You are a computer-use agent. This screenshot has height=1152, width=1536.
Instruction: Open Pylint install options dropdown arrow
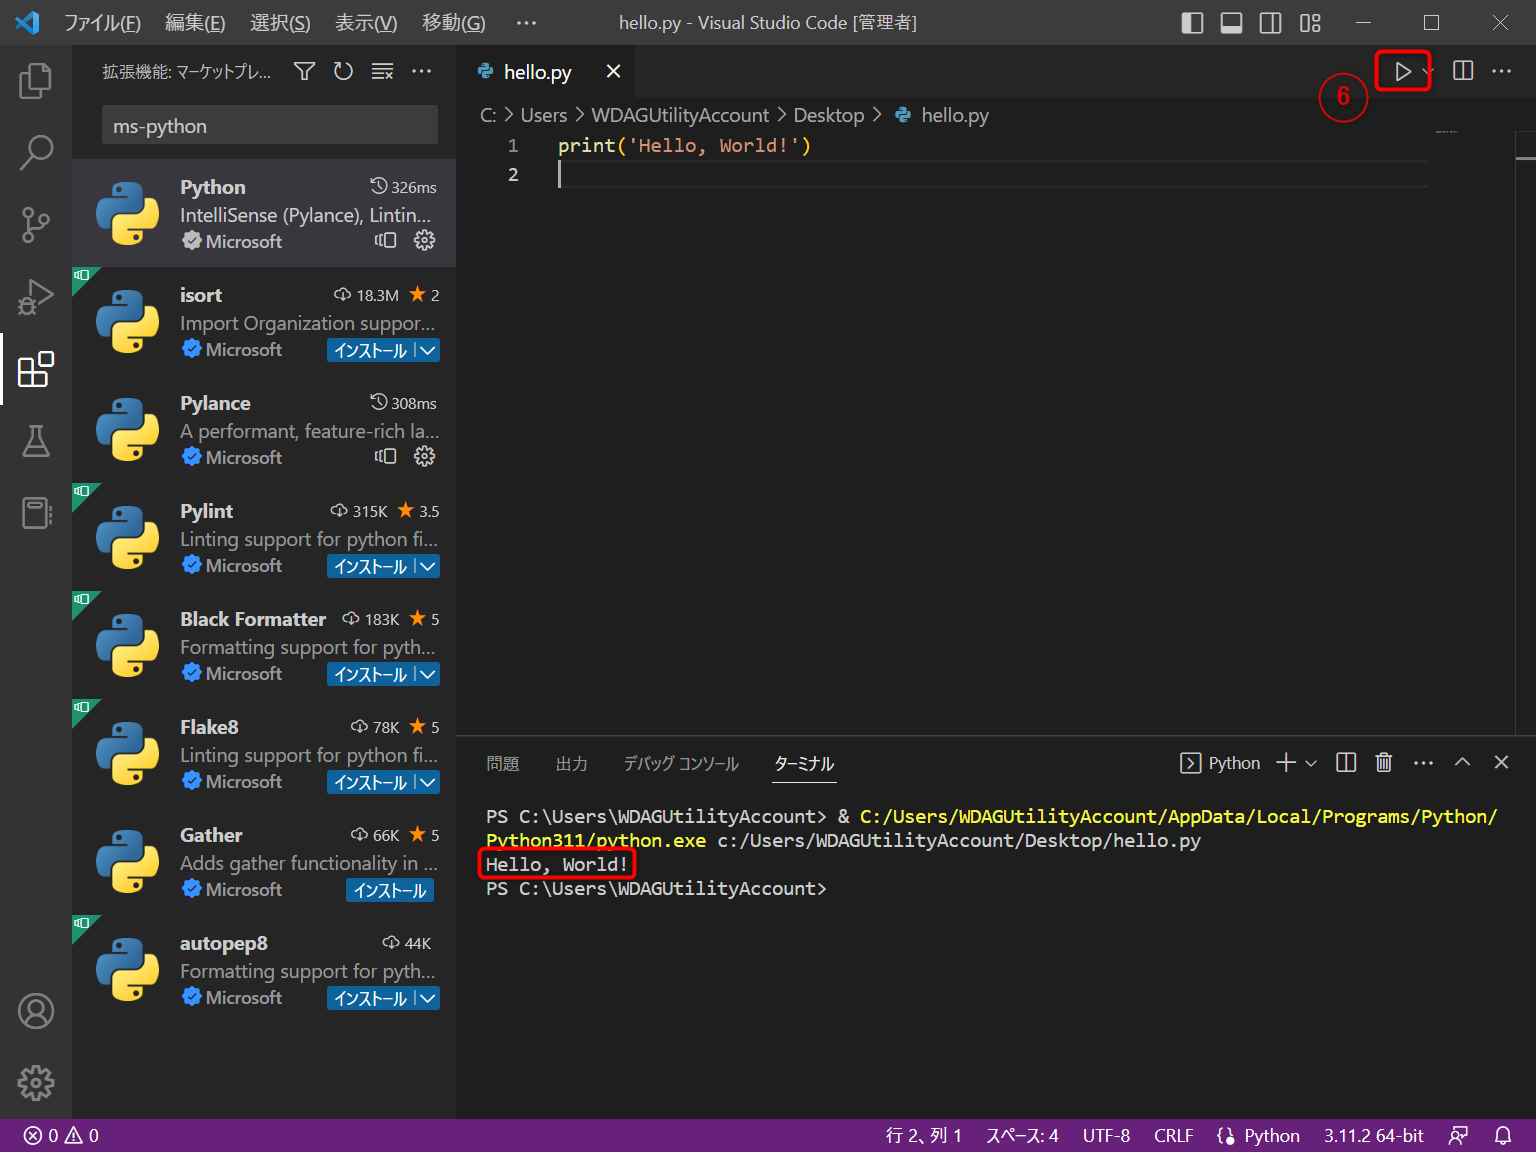(x=428, y=566)
